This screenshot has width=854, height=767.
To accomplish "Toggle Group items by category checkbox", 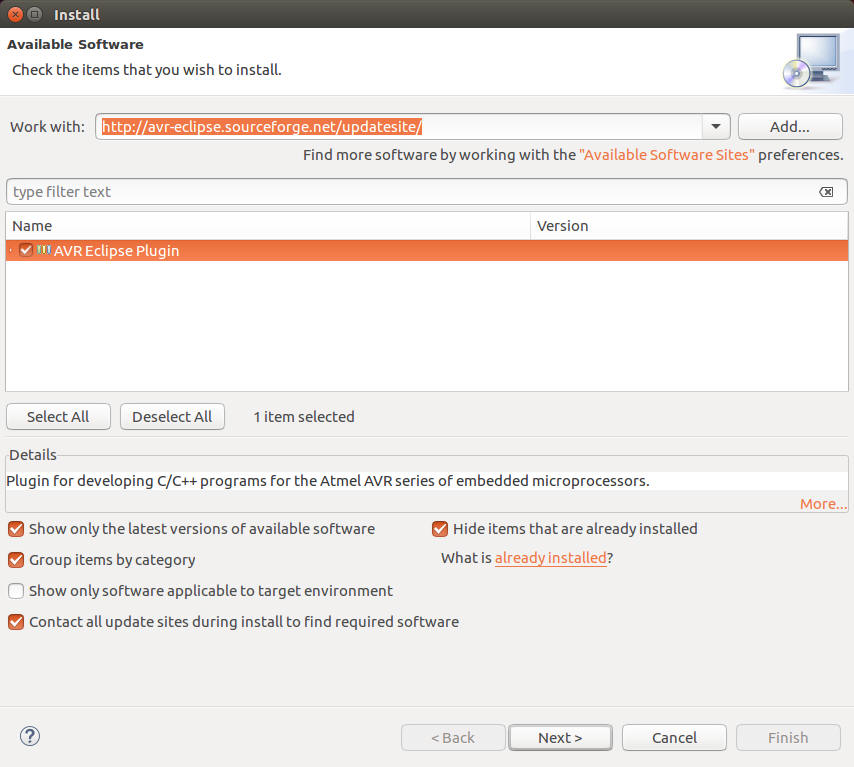I will coord(16,560).
